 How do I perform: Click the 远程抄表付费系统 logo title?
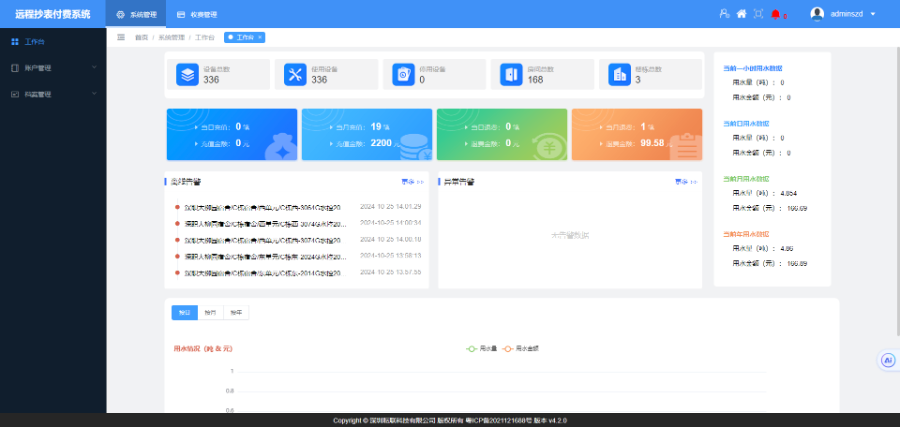click(x=53, y=14)
